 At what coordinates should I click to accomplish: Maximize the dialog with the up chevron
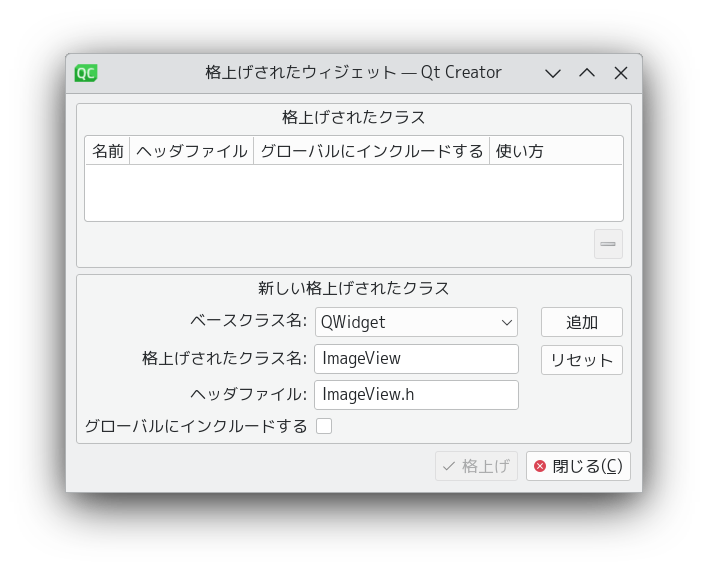(587, 73)
